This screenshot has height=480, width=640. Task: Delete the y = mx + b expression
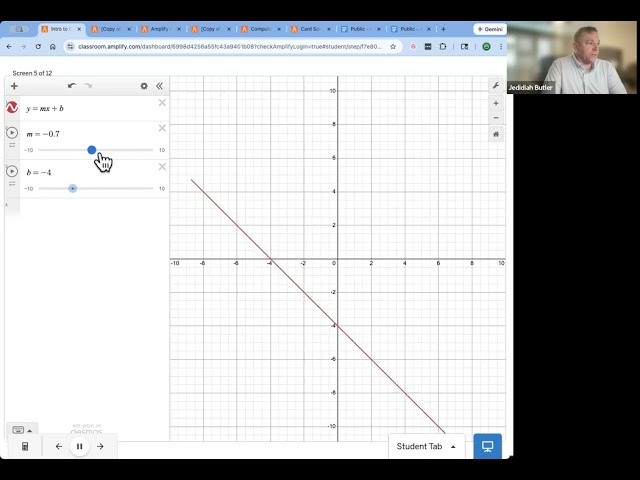(x=162, y=103)
